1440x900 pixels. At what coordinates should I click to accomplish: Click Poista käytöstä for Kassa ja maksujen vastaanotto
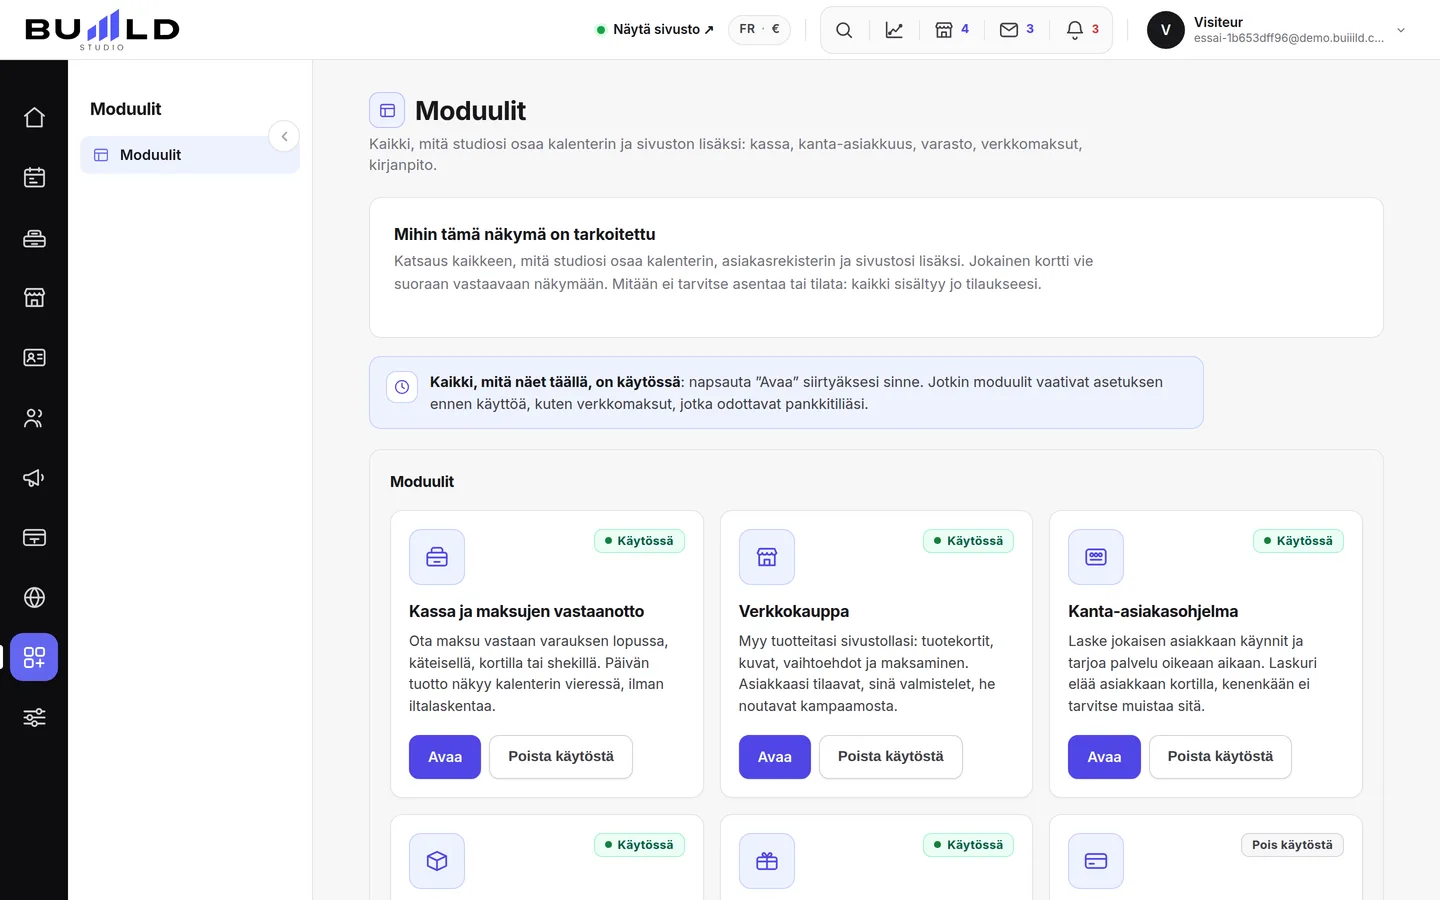561,757
